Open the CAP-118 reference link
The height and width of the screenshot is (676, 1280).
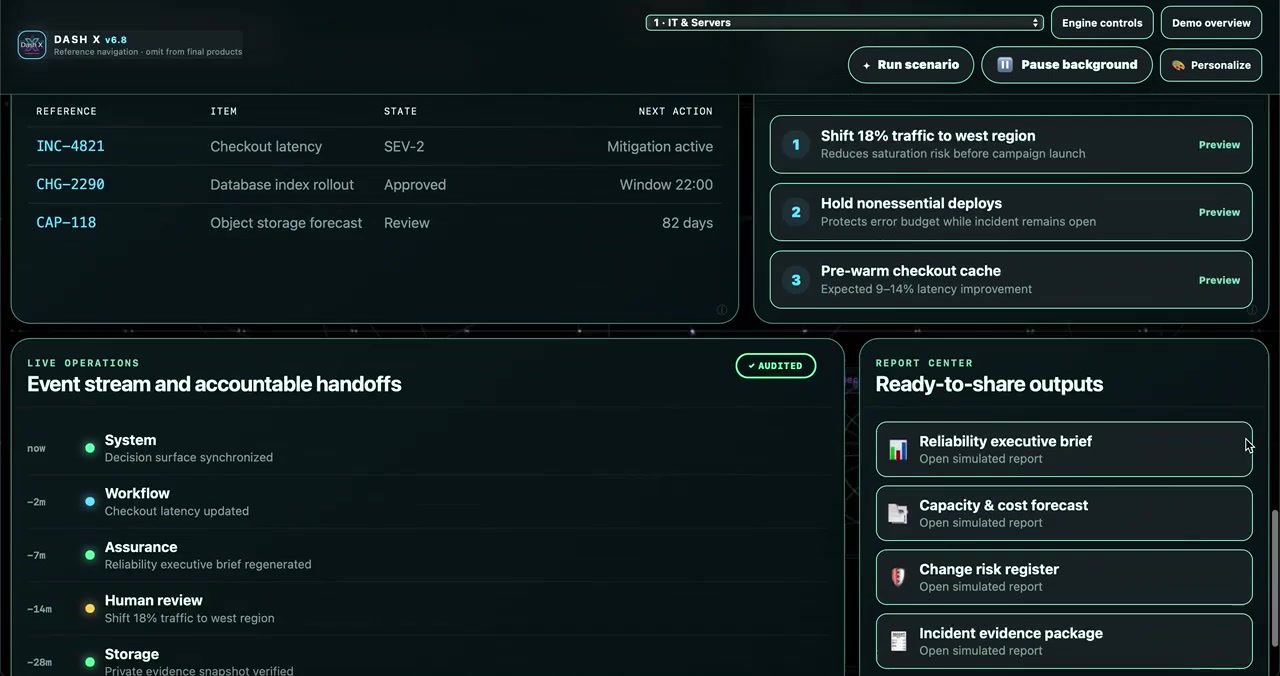click(x=66, y=222)
